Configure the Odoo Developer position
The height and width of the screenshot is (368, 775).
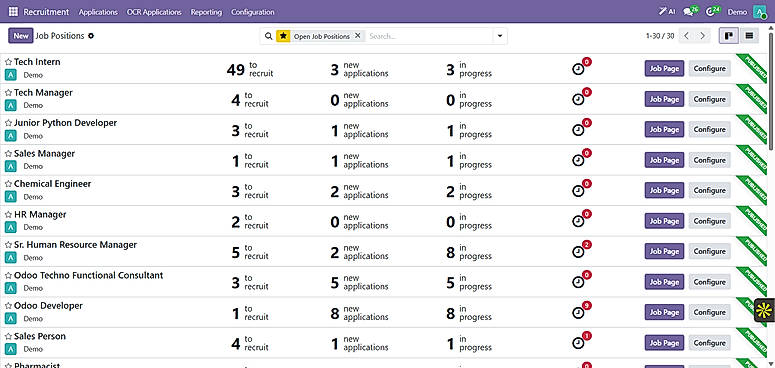click(709, 313)
